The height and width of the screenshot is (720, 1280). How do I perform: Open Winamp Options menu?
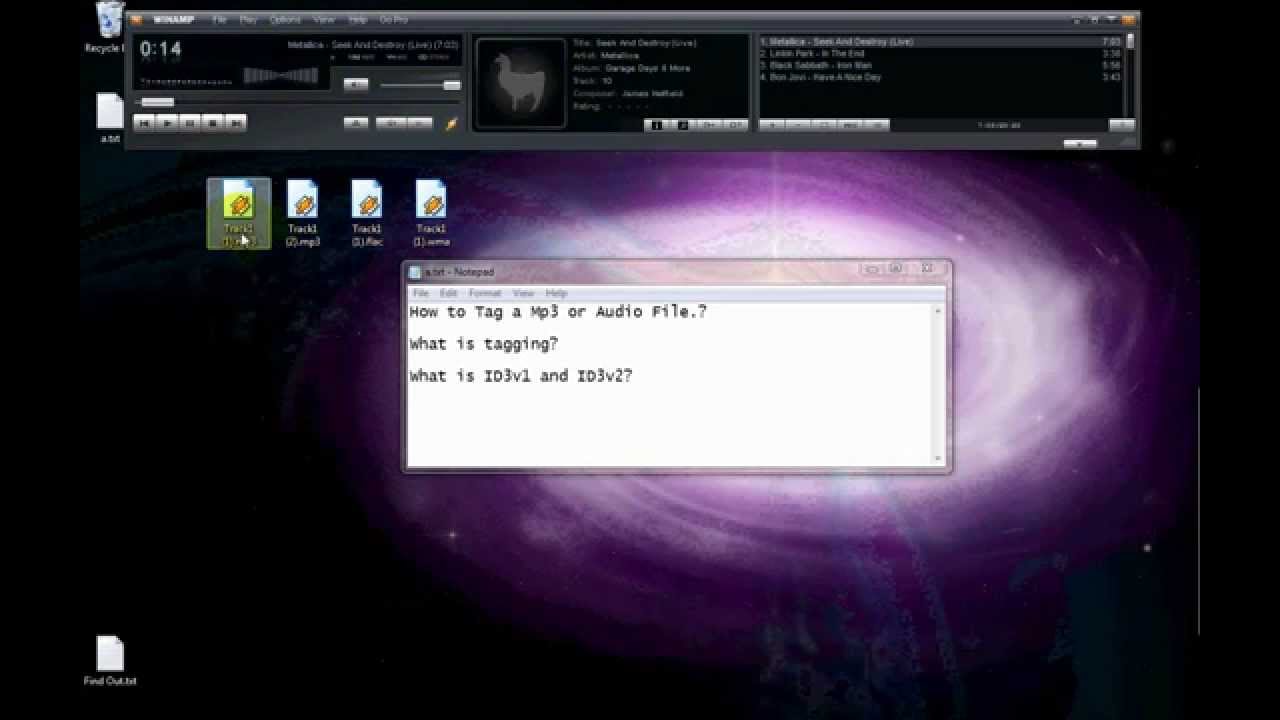click(x=285, y=20)
